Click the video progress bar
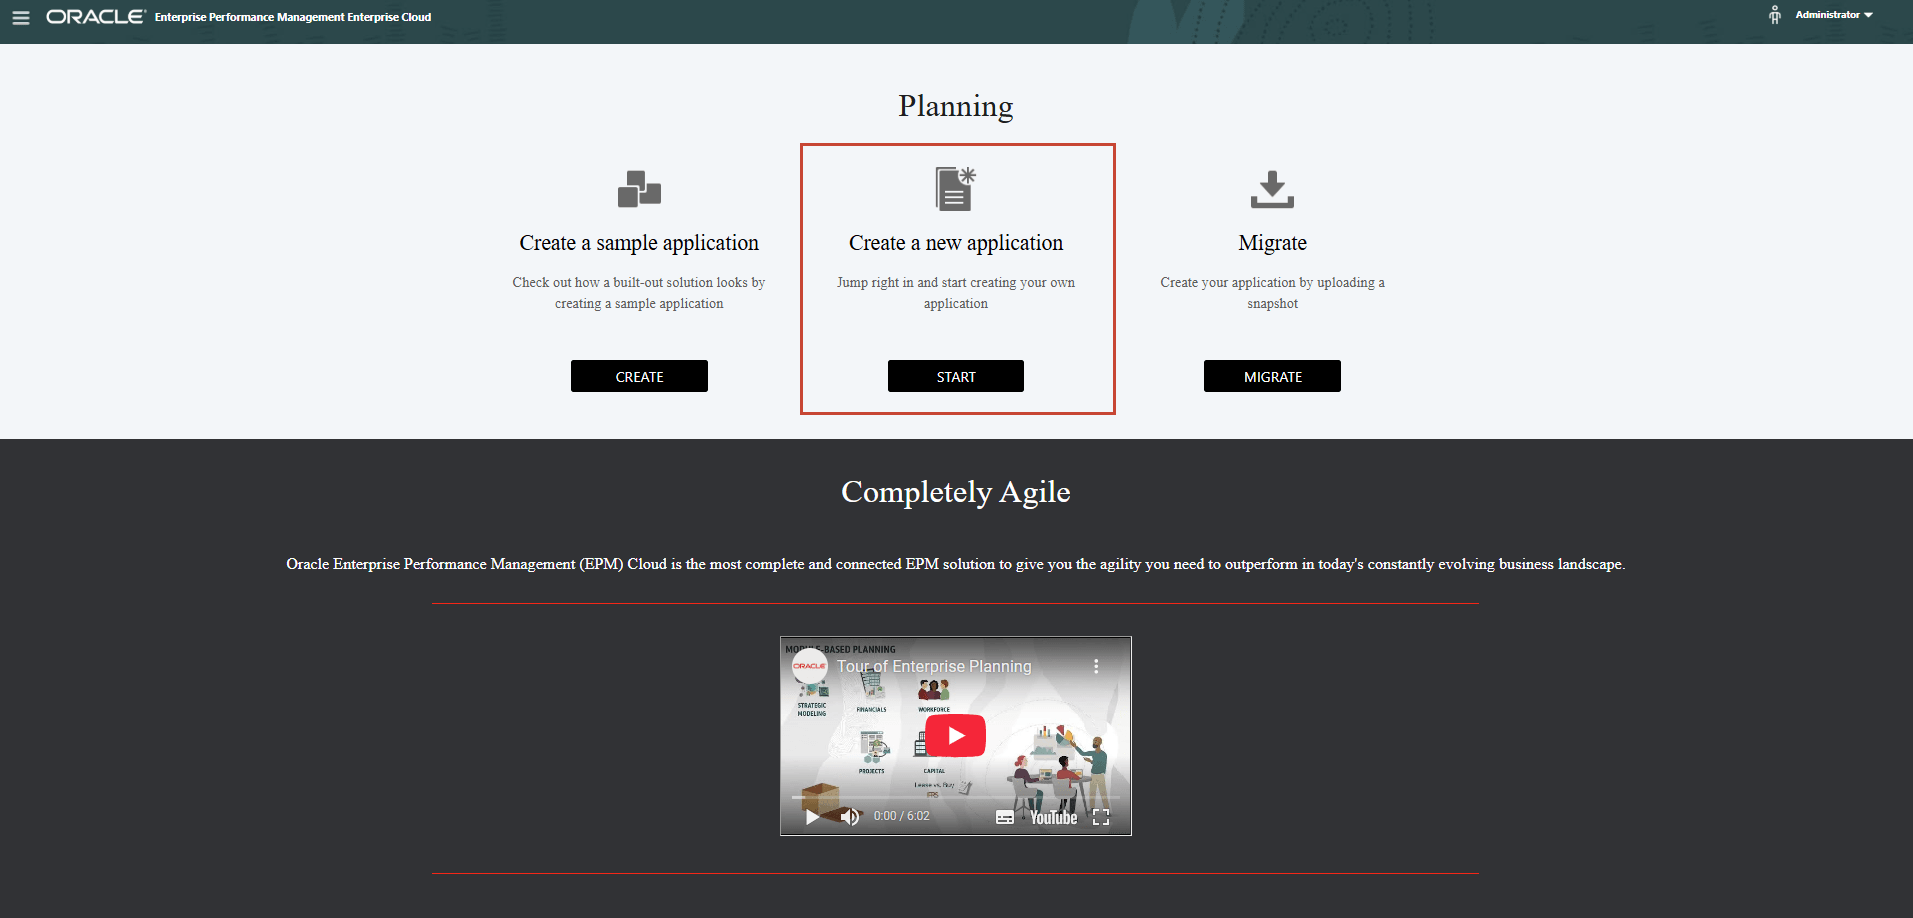The width and height of the screenshot is (1913, 918). (955, 797)
